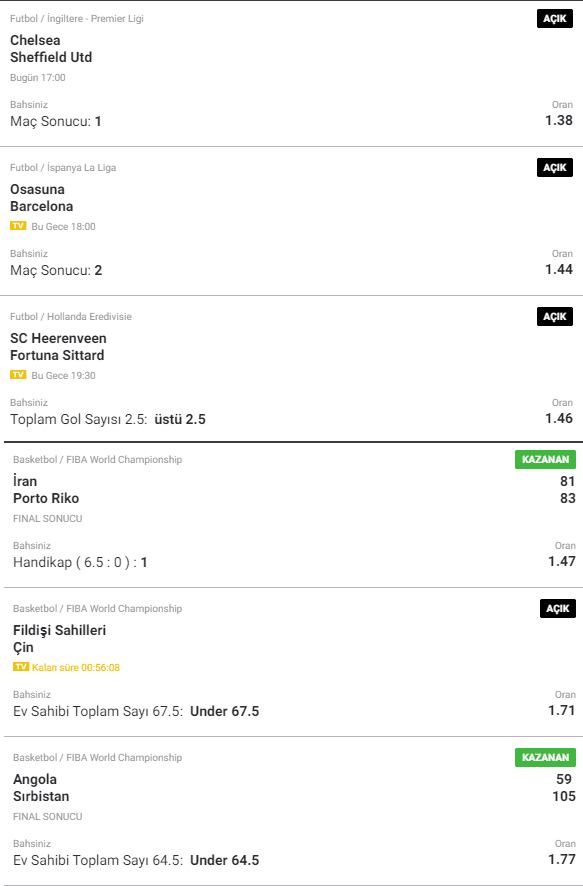Click KAZANAN badge on İran match
Viewport: 583px width, 886px height.
(x=545, y=459)
